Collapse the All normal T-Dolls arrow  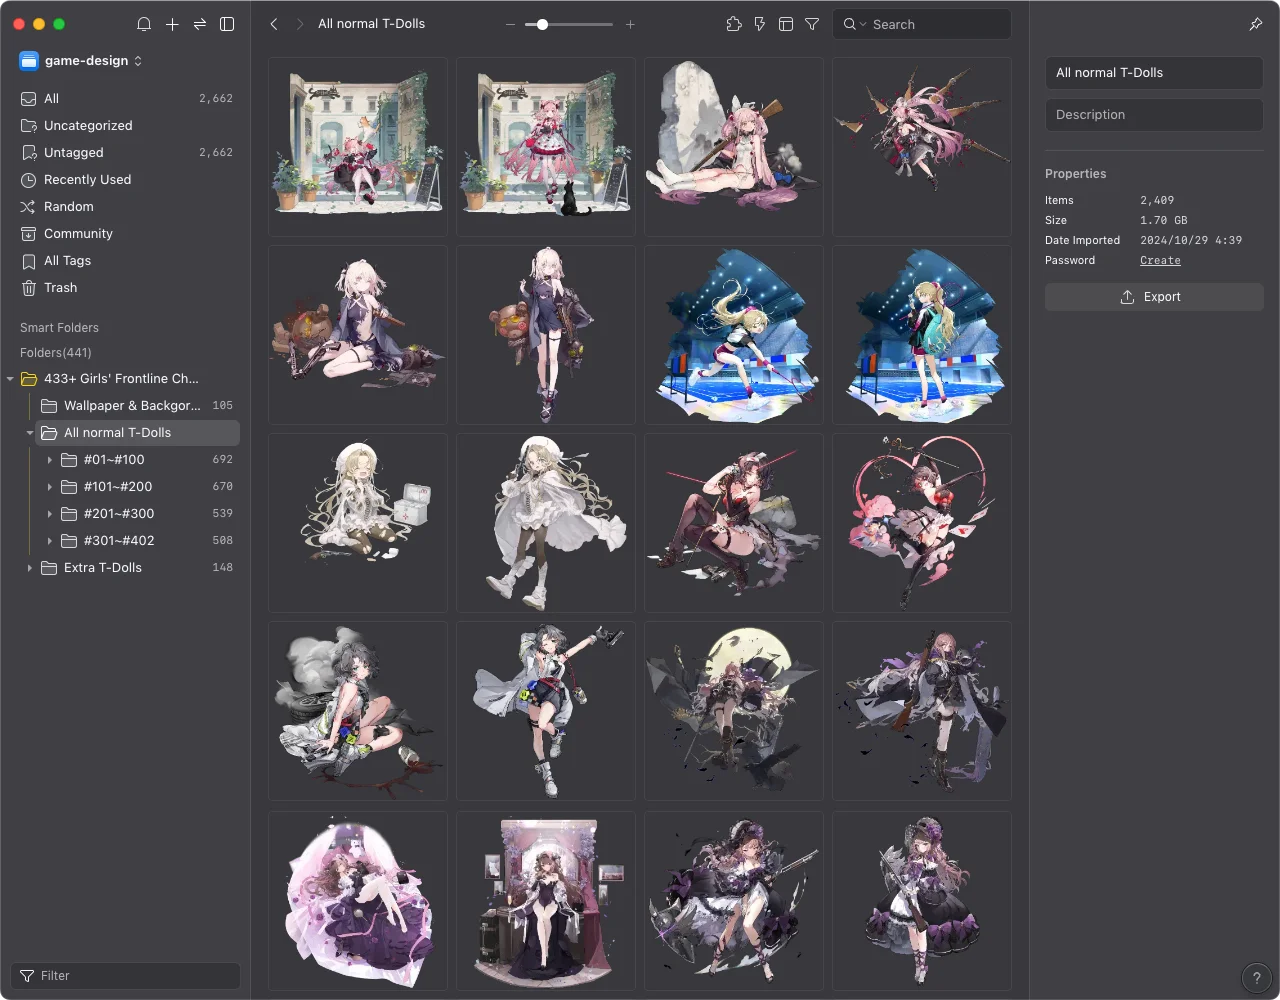coord(30,433)
